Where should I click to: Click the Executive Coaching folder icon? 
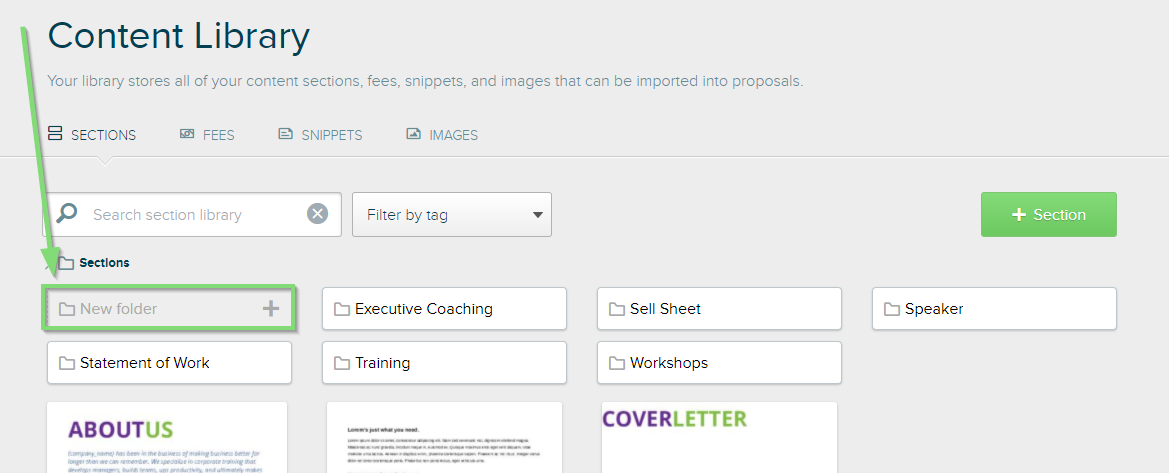pyautogui.click(x=342, y=309)
